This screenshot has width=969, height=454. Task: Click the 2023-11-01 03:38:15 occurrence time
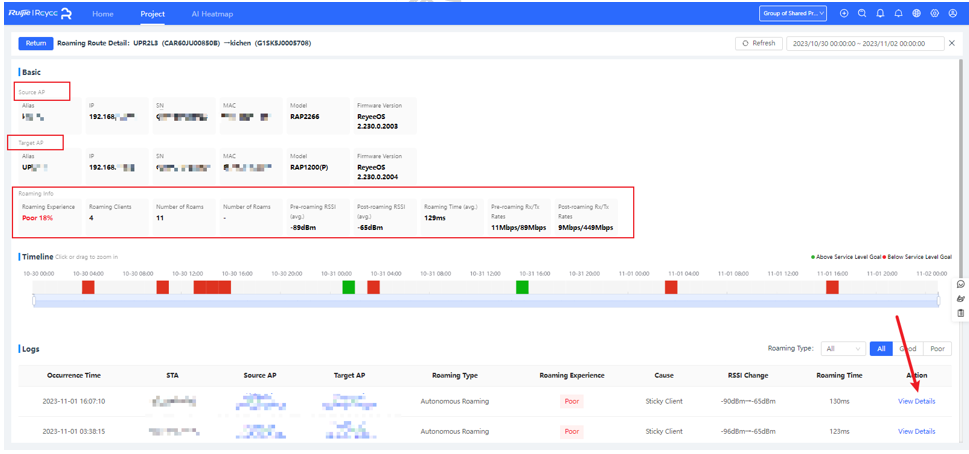[x=74, y=432]
